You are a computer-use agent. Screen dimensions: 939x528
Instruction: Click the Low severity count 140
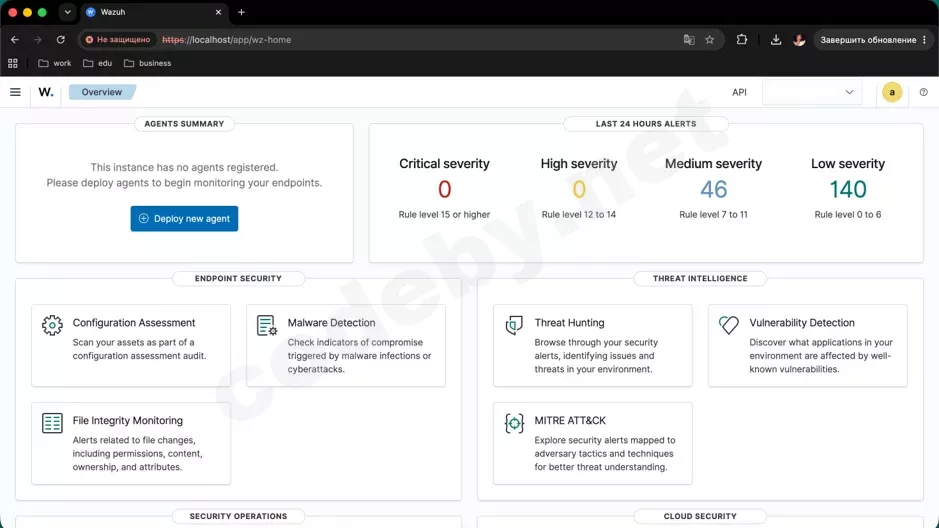(847, 189)
